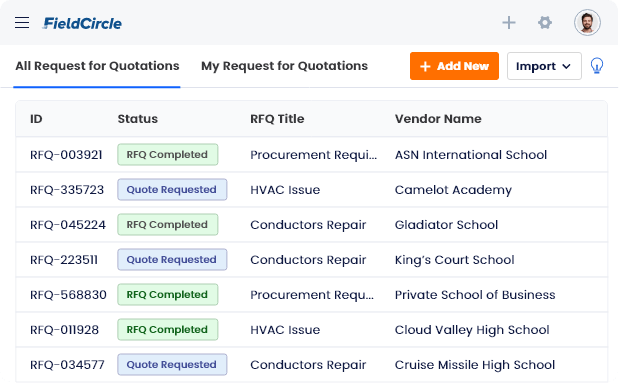Switch to My Request for Quotations tab
619x383 pixels.
[x=284, y=66]
